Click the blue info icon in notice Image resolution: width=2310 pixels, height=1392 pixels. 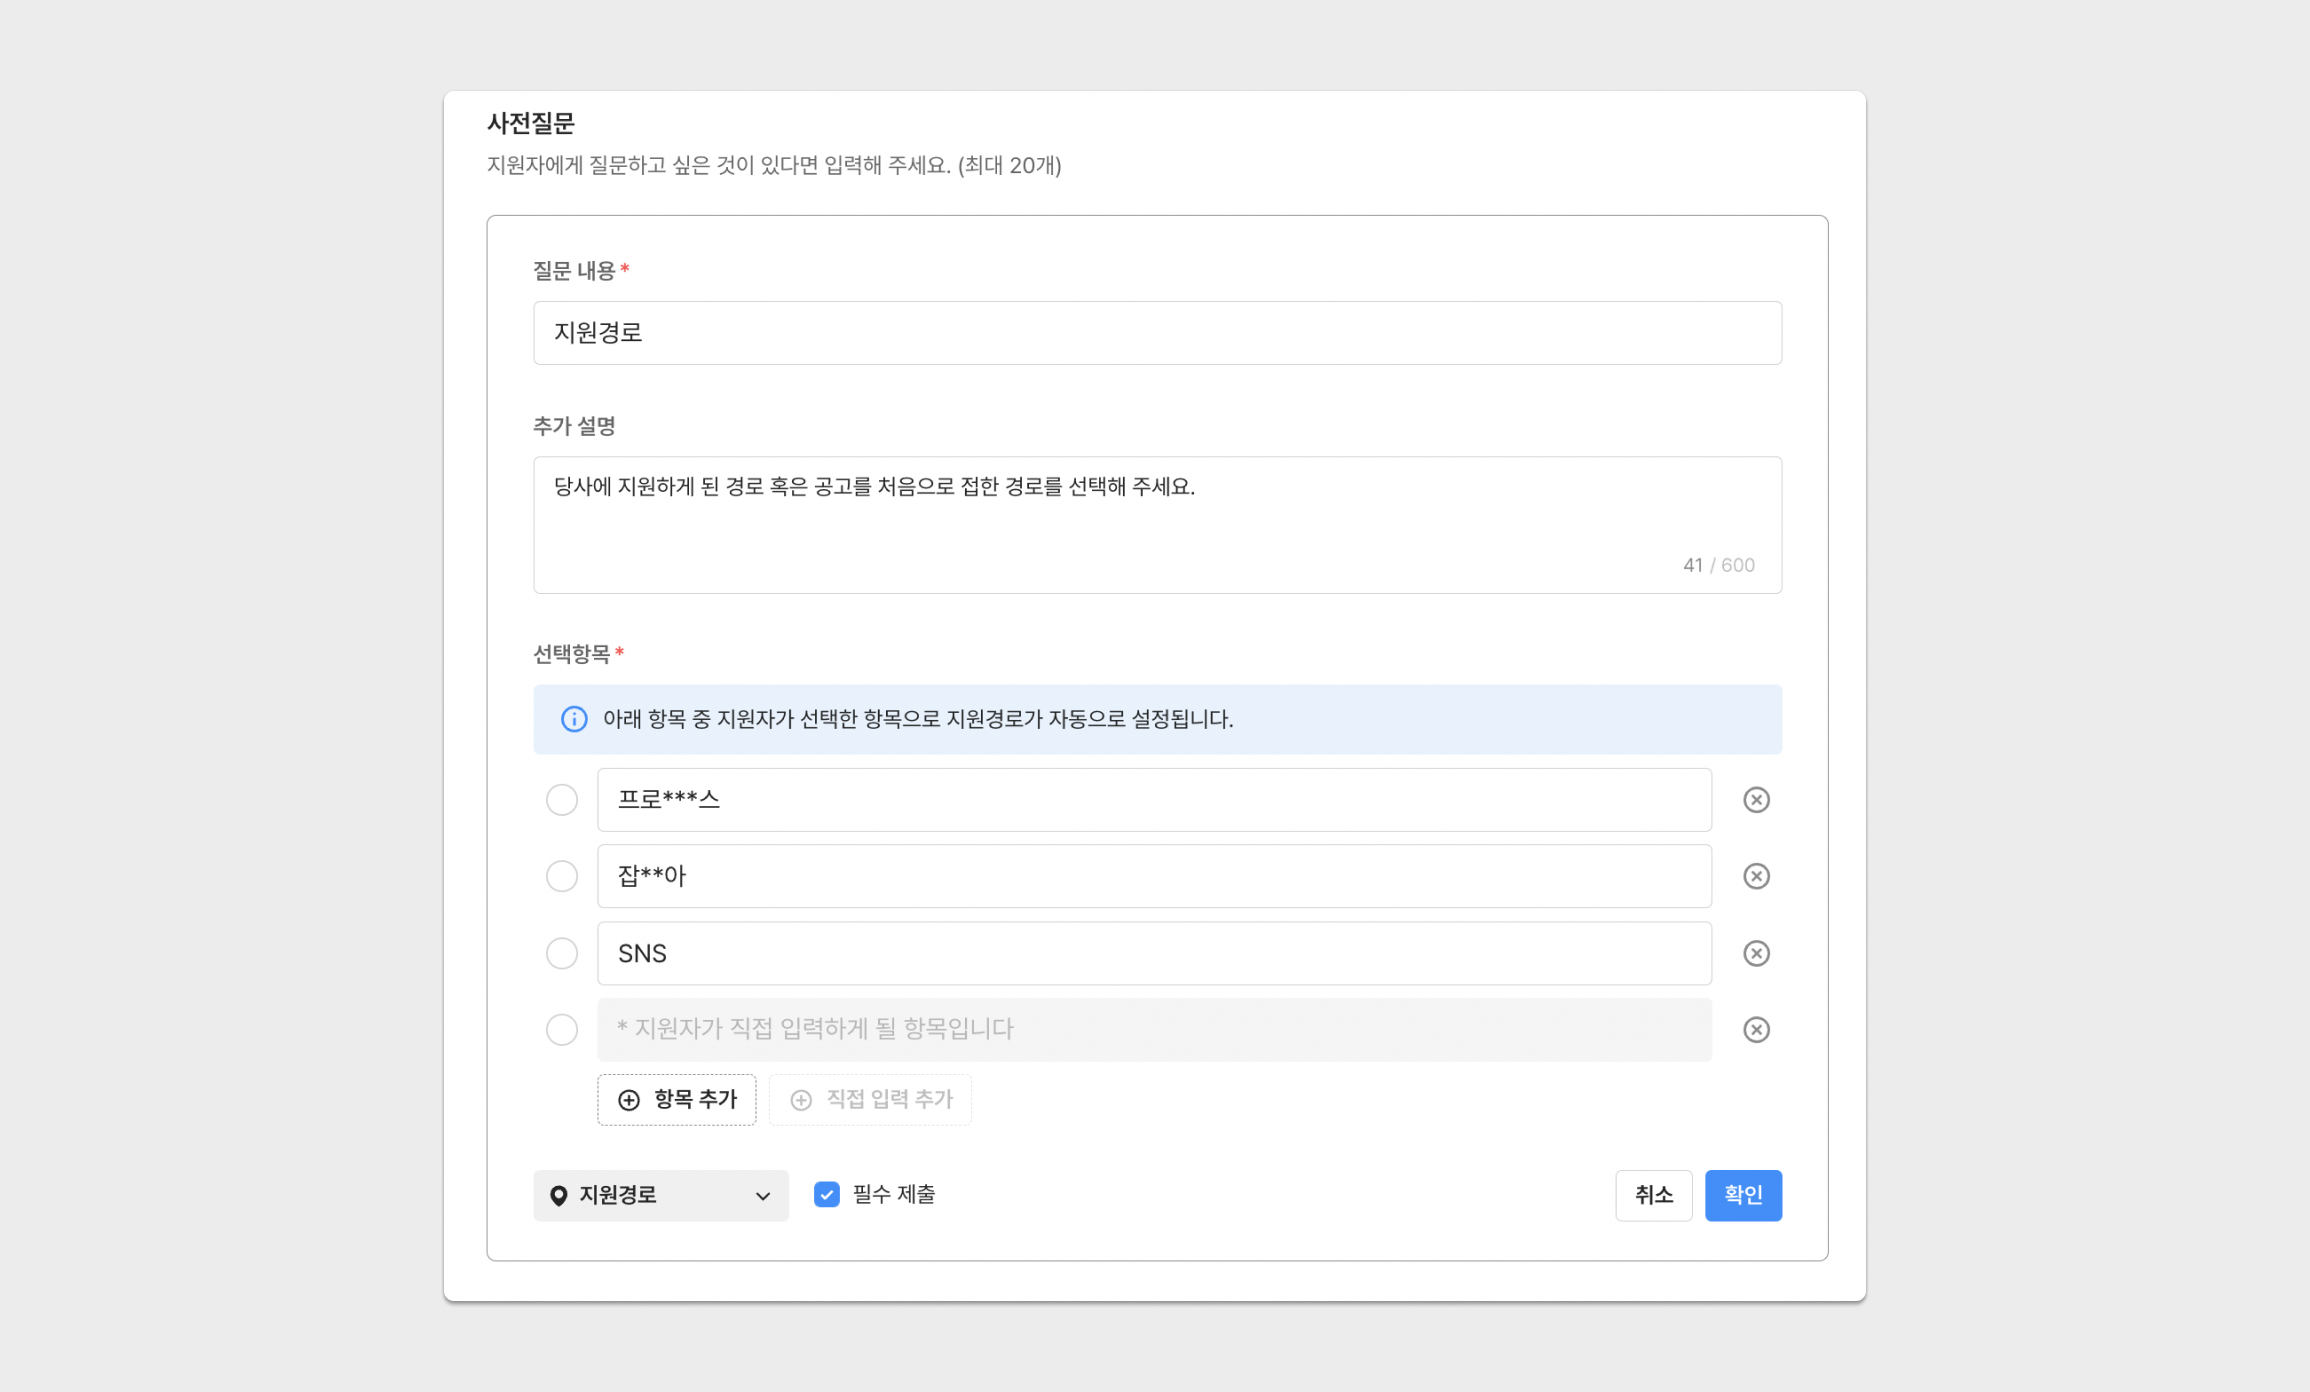click(574, 719)
